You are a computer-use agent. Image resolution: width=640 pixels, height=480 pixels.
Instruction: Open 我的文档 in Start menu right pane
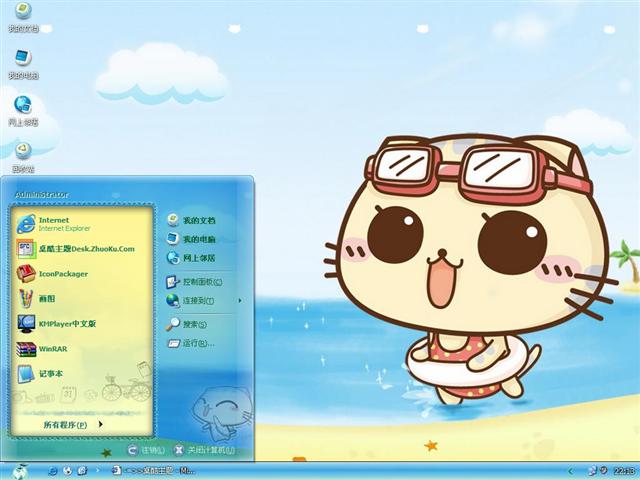(x=191, y=220)
